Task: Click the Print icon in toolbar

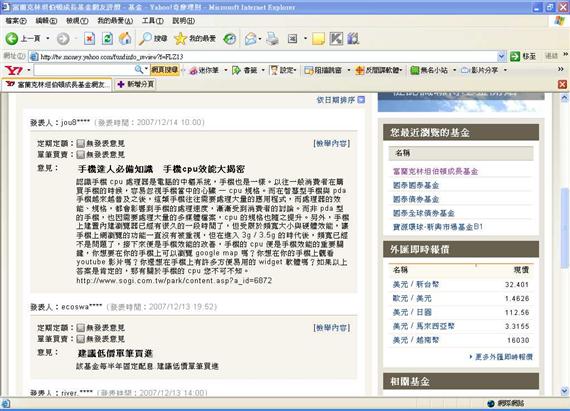Action: click(x=272, y=39)
